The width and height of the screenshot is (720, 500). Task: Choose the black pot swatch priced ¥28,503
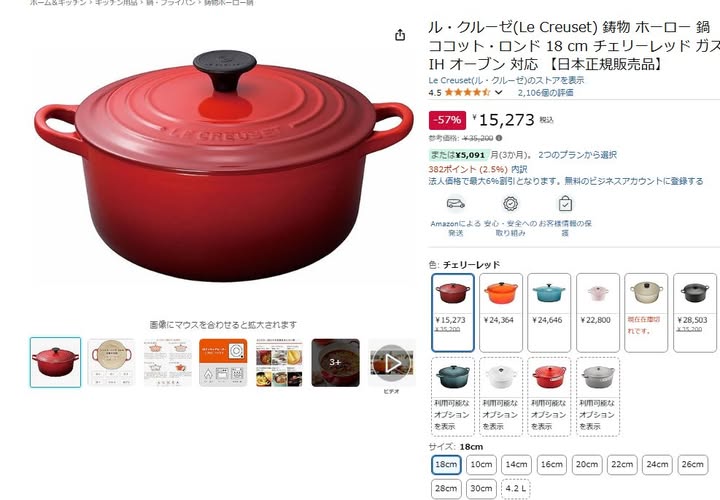tap(694, 313)
